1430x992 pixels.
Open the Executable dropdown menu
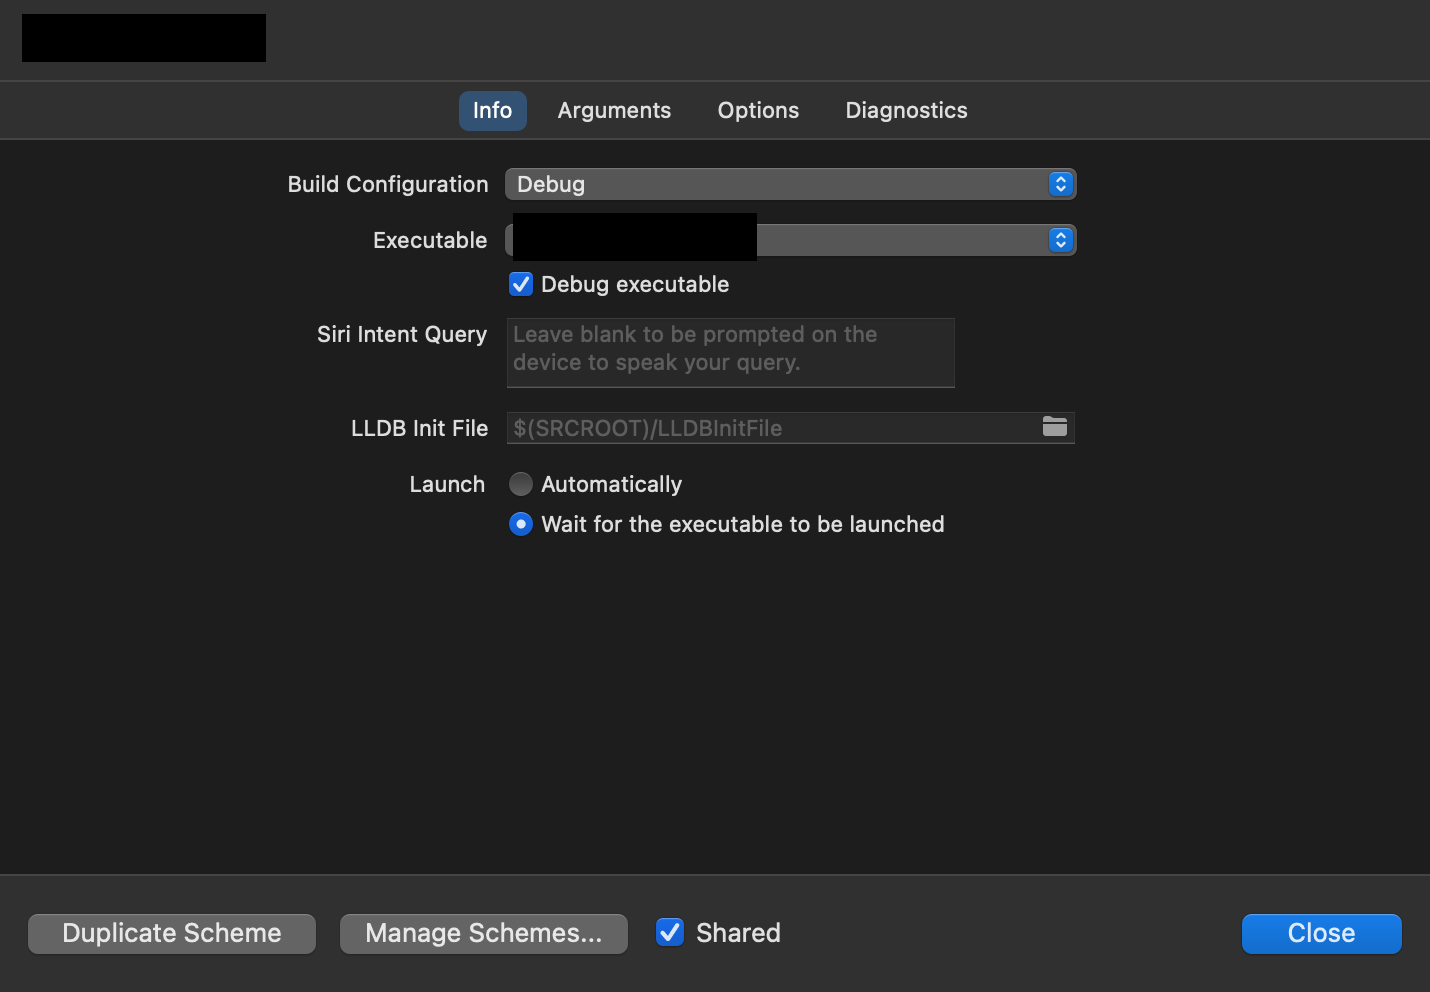tap(900, 240)
